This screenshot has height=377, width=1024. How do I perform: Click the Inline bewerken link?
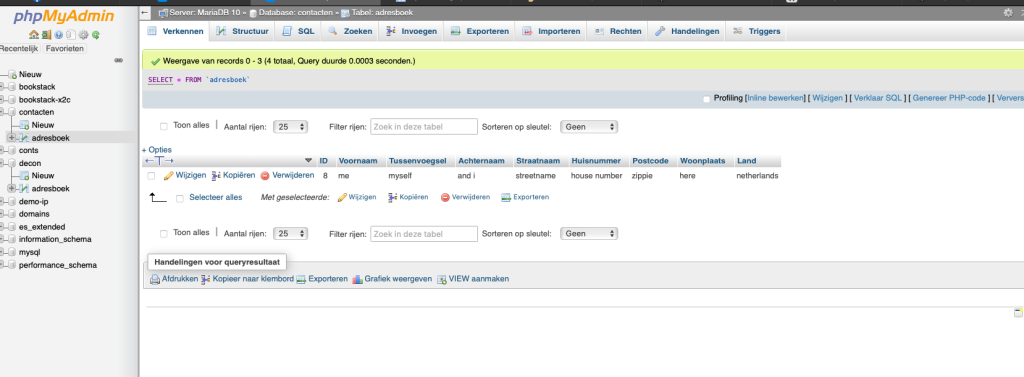775,98
